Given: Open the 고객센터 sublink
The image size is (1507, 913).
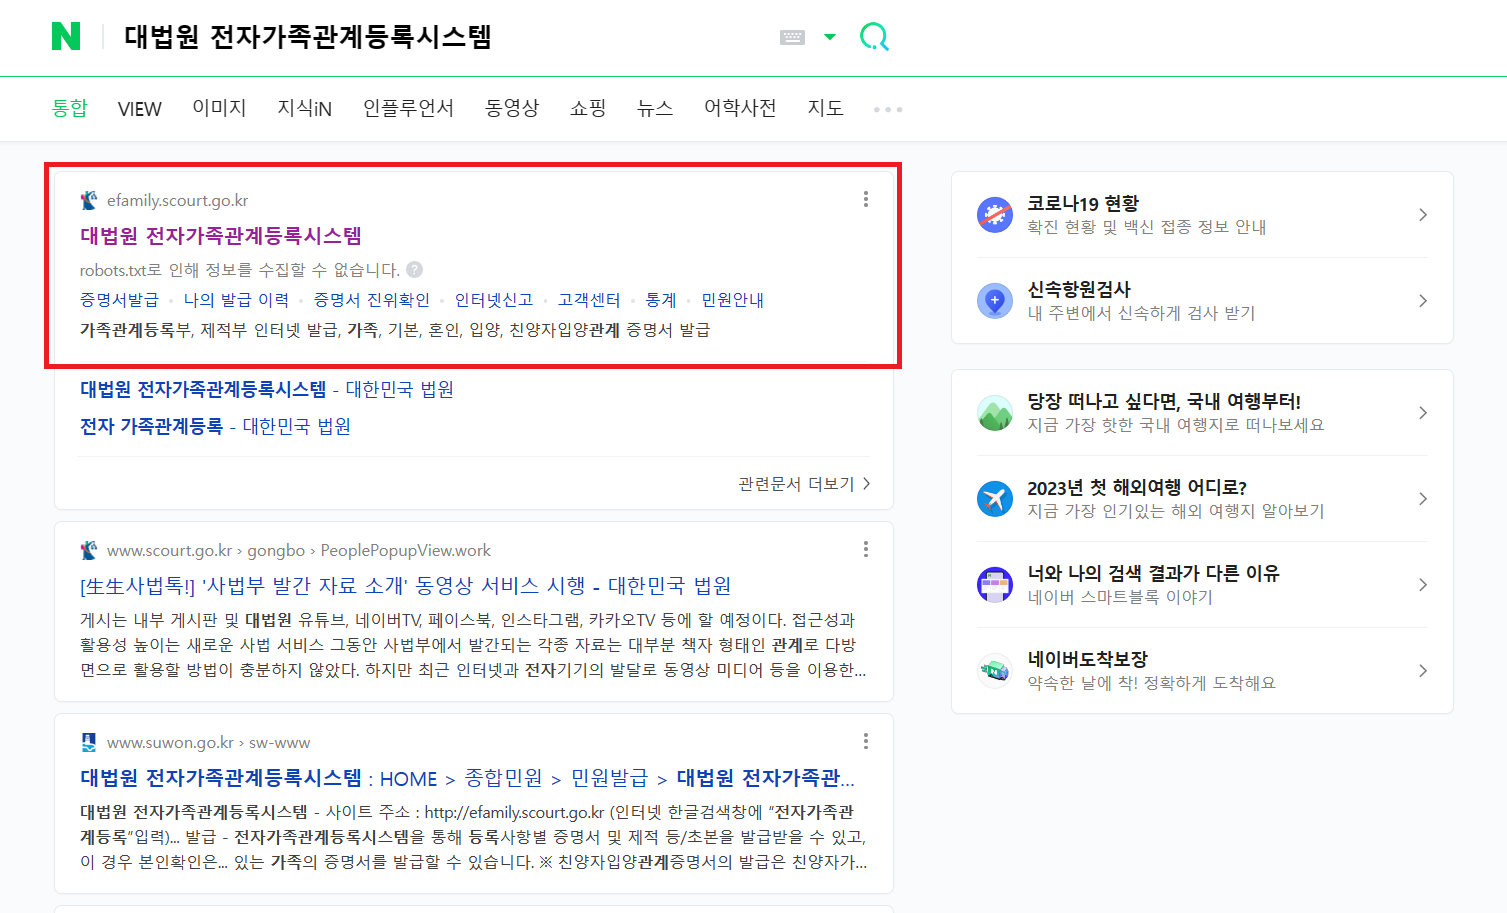Looking at the screenshot, I should (x=589, y=300).
